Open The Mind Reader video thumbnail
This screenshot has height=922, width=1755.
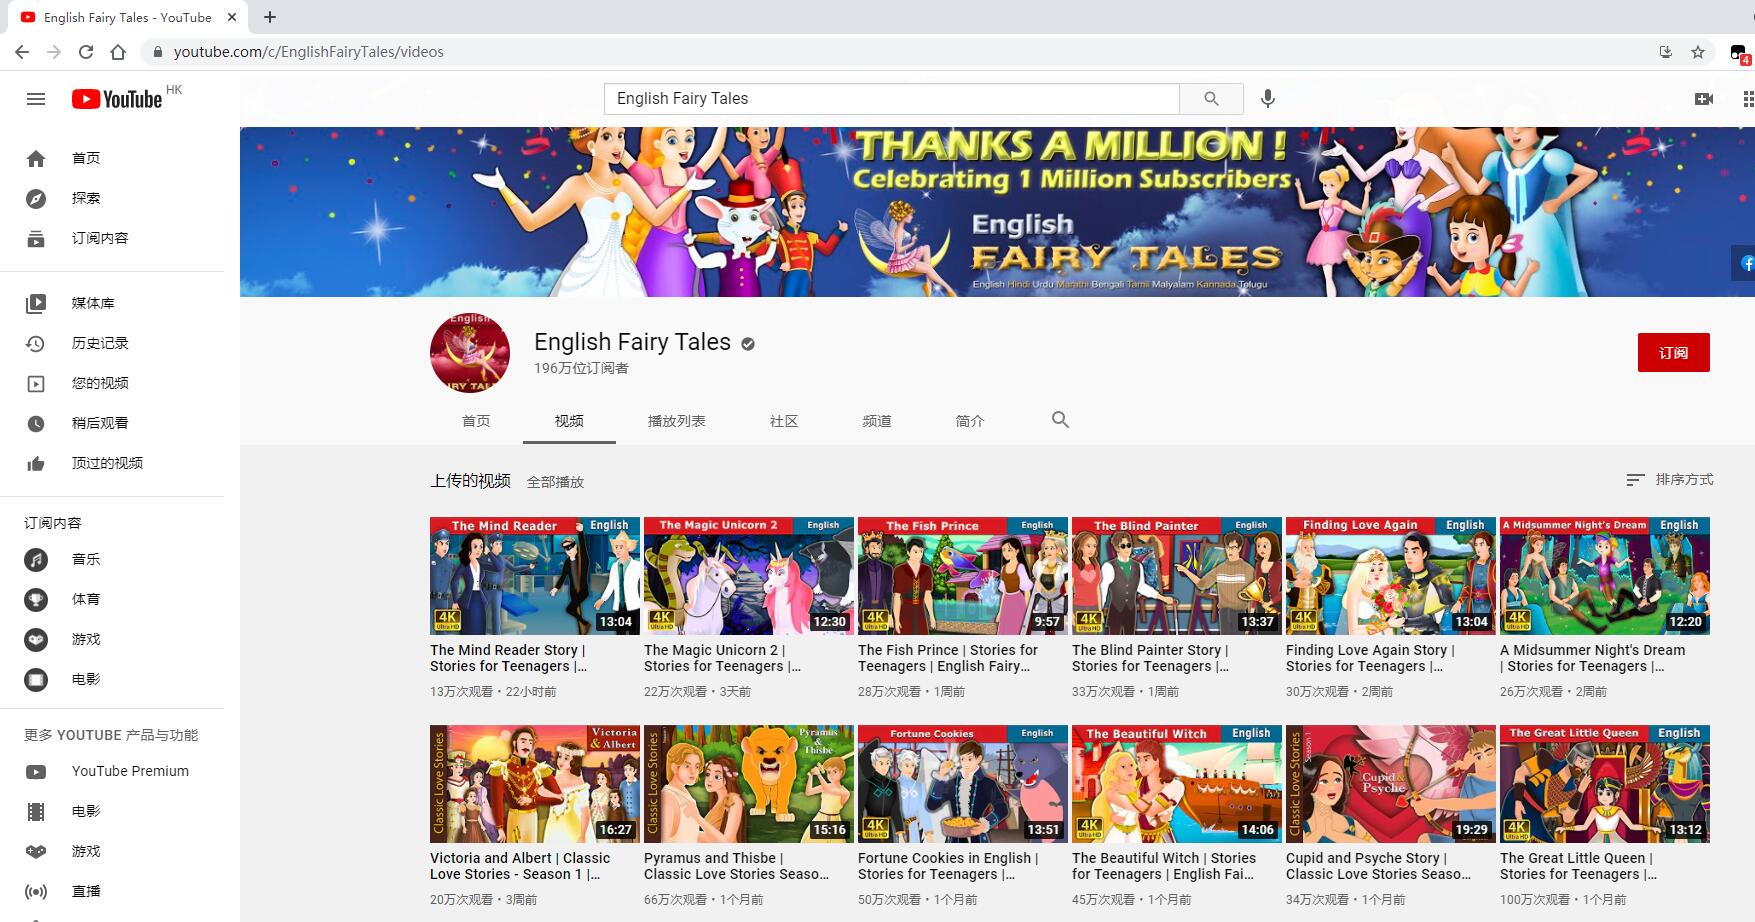(535, 576)
